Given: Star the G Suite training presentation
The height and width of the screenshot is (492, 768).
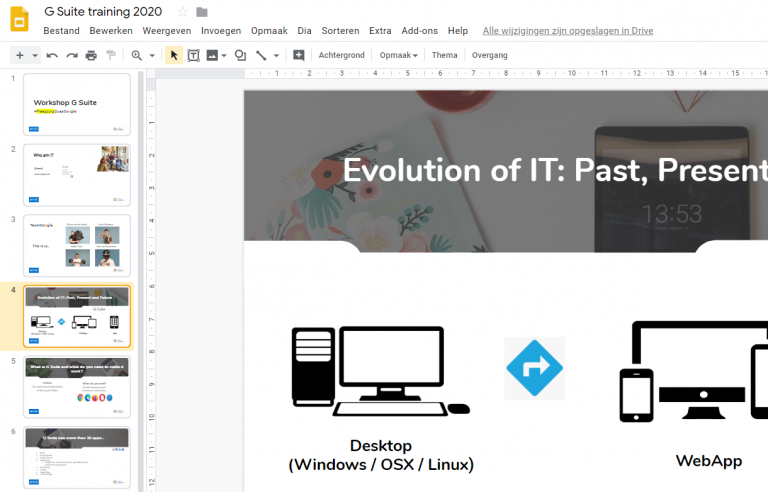Looking at the screenshot, I should tap(182, 12).
